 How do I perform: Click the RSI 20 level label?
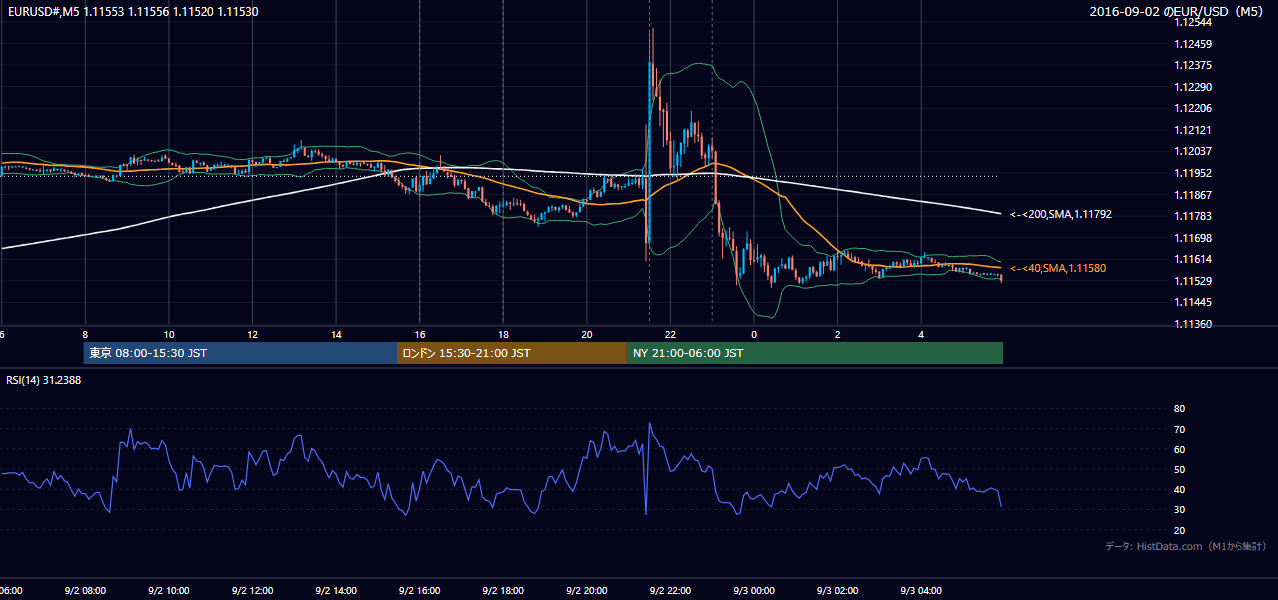(1179, 530)
